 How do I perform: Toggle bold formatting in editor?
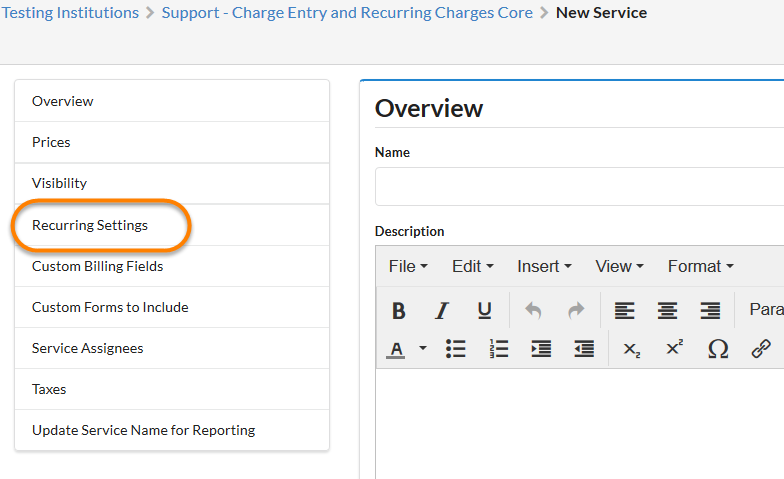398,310
